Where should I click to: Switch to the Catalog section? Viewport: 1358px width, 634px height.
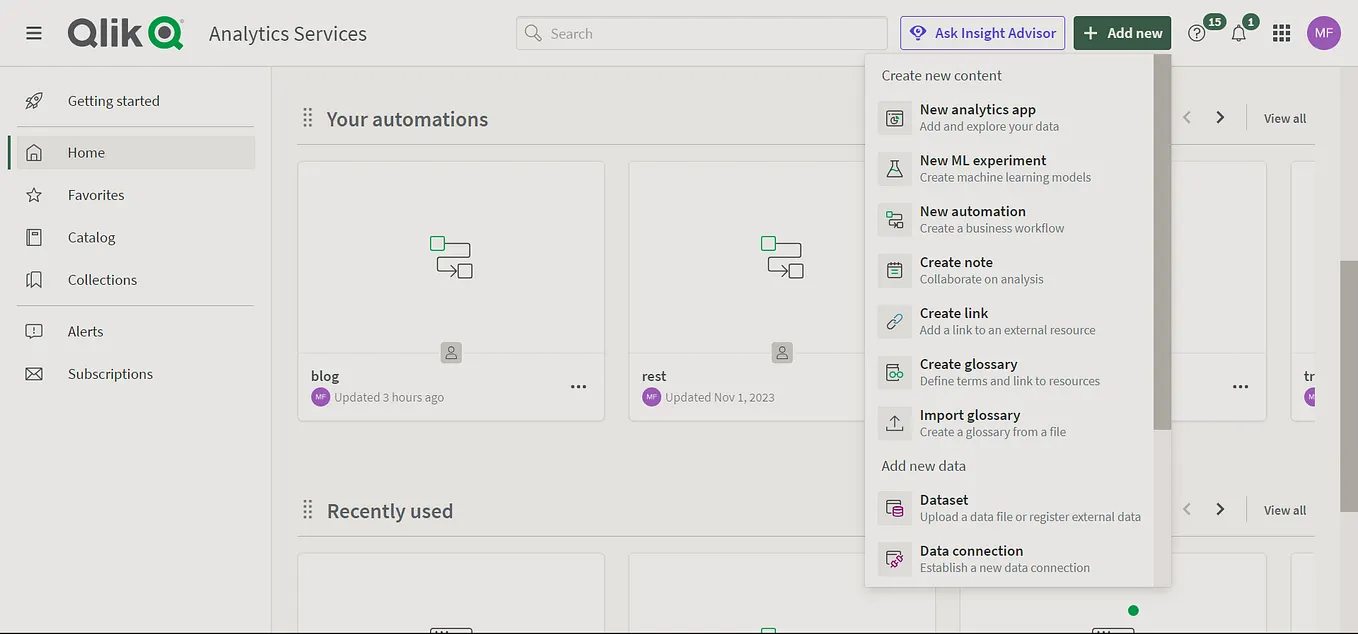pos(91,237)
